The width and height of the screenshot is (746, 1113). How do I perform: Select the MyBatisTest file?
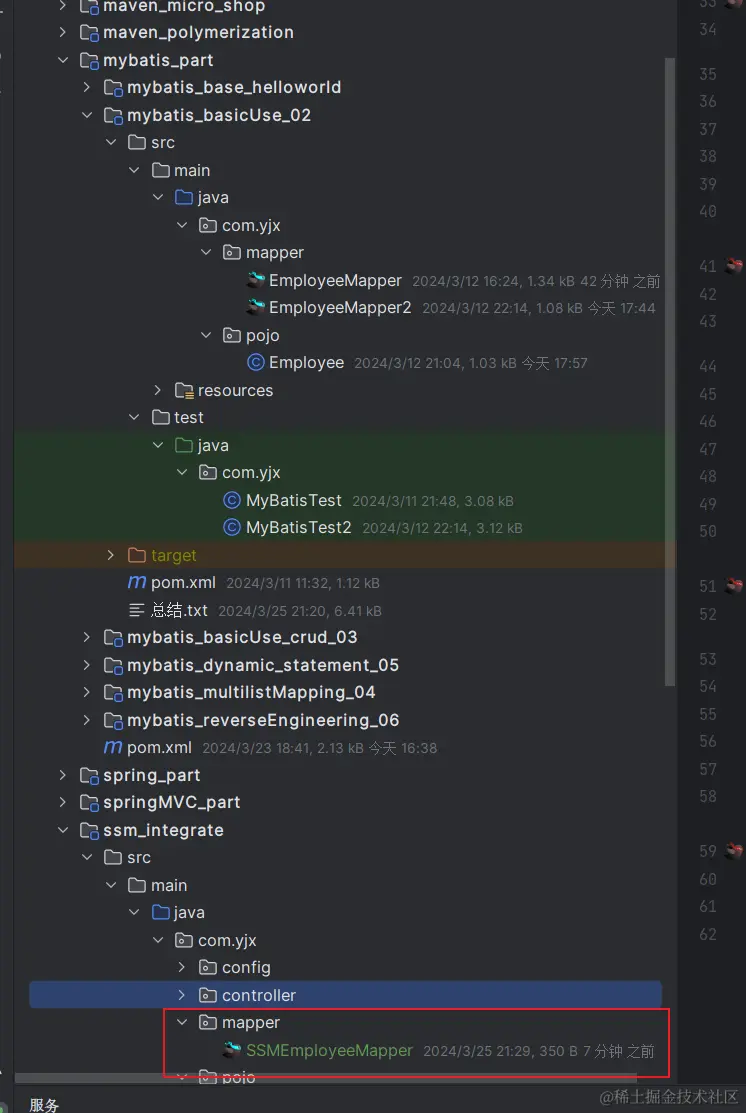coord(294,500)
